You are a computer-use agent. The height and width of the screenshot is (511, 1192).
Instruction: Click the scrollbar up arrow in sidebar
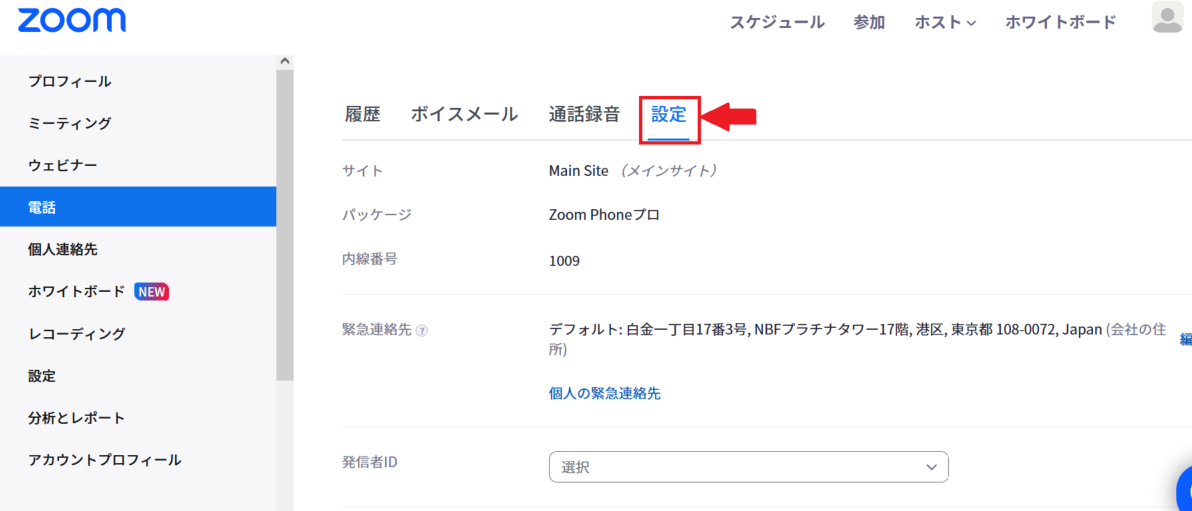tap(285, 60)
